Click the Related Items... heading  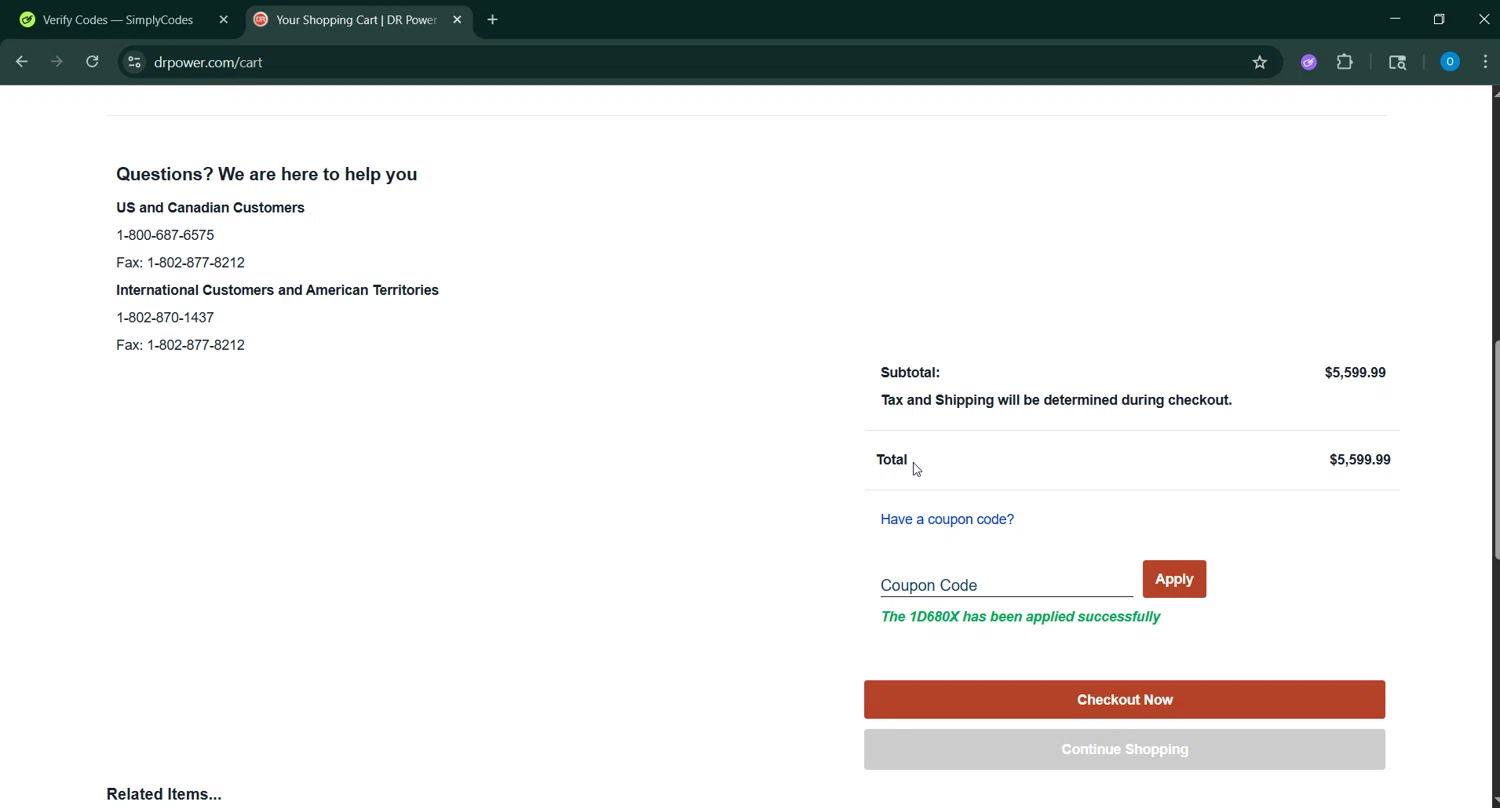point(164,794)
